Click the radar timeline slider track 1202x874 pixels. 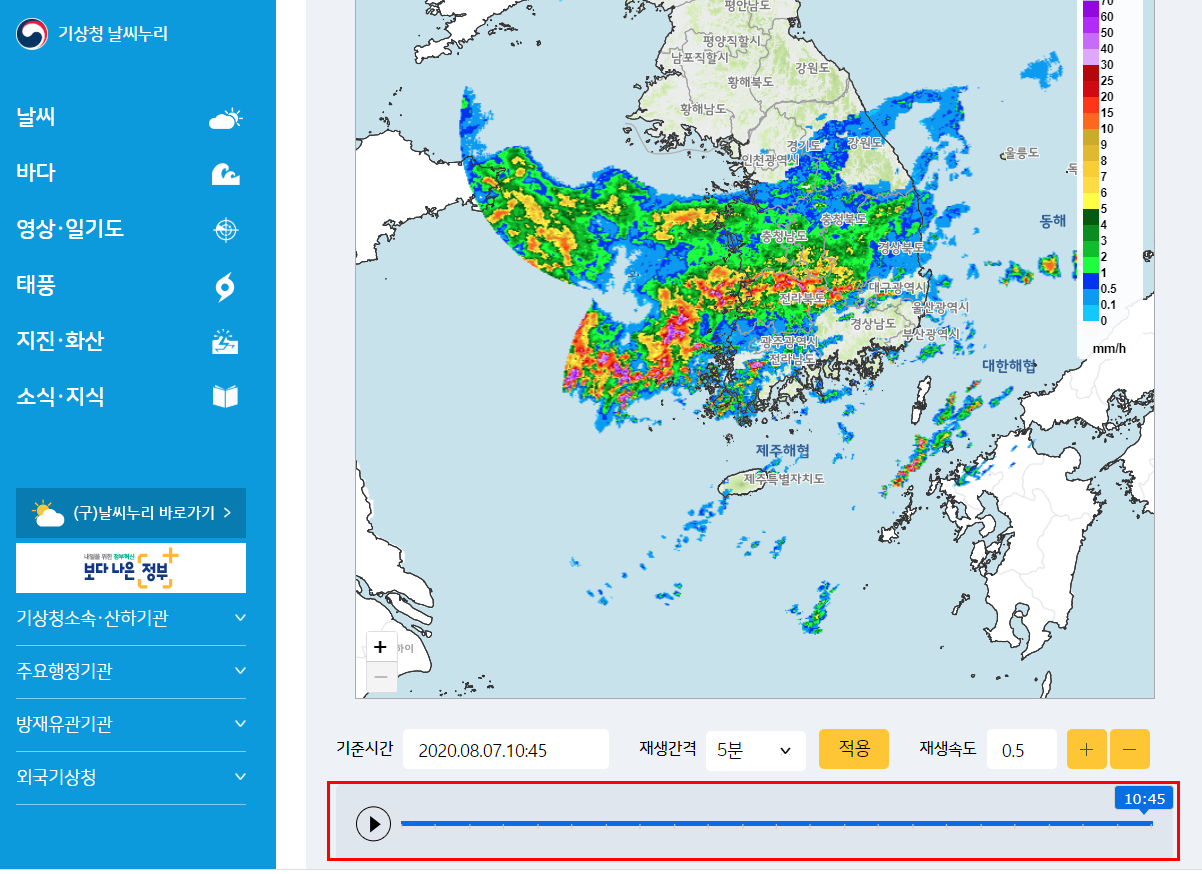pyautogui.click(x=776, y=824)
